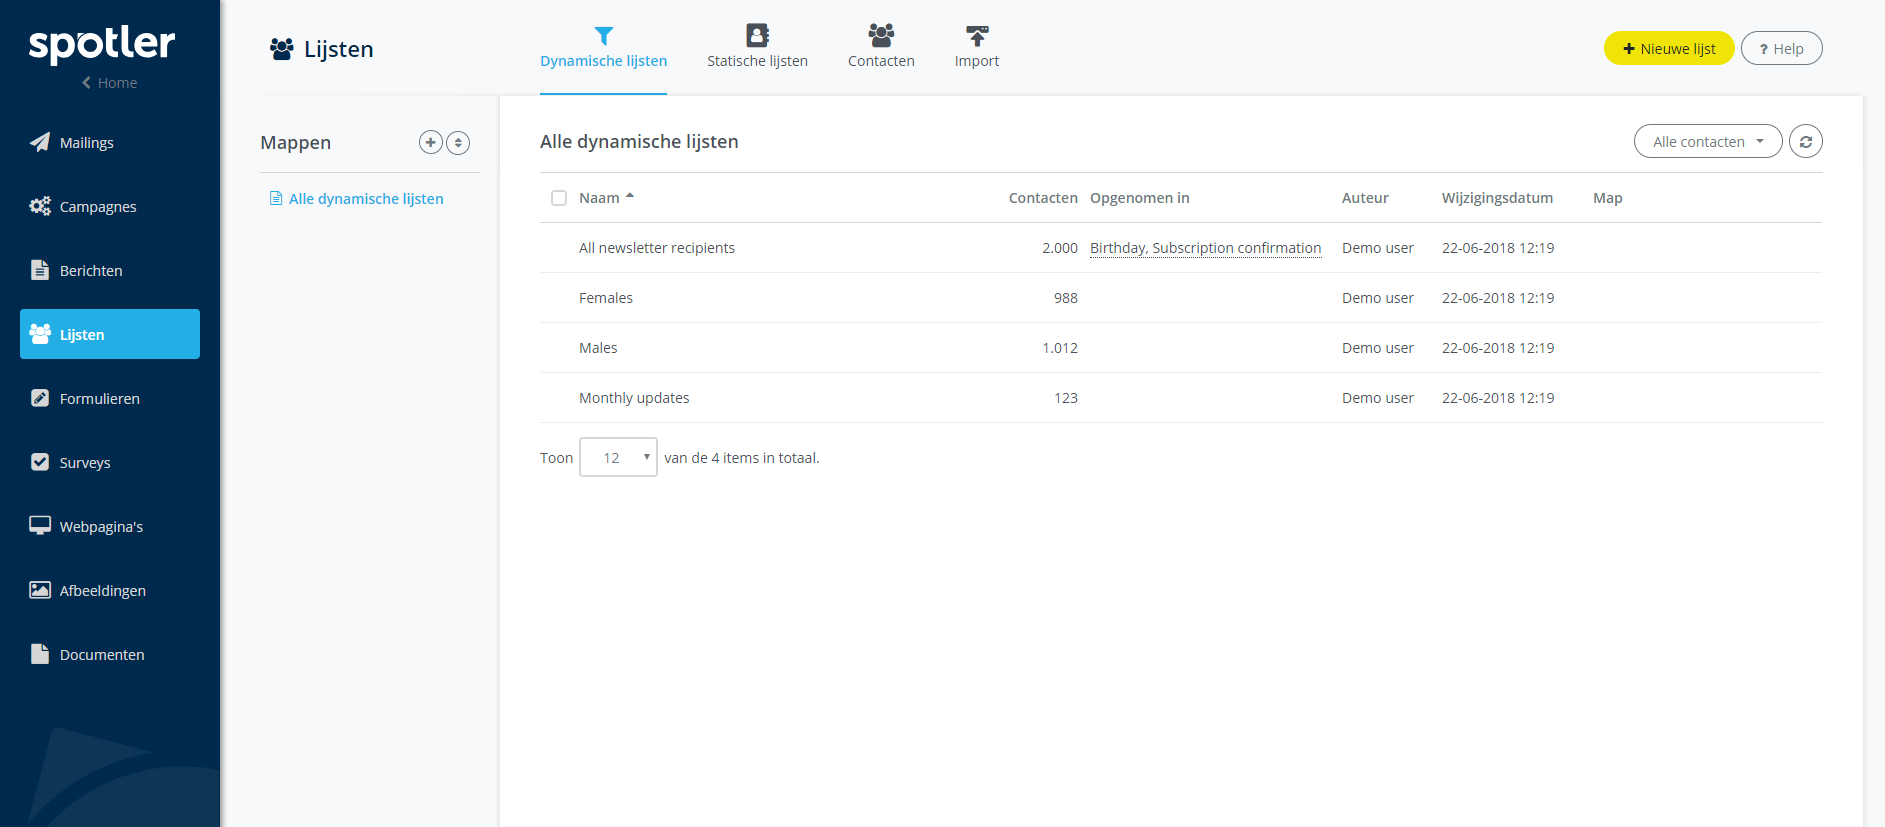
Task: Click the Spotler logo
Action: click(x=102, y=44)
